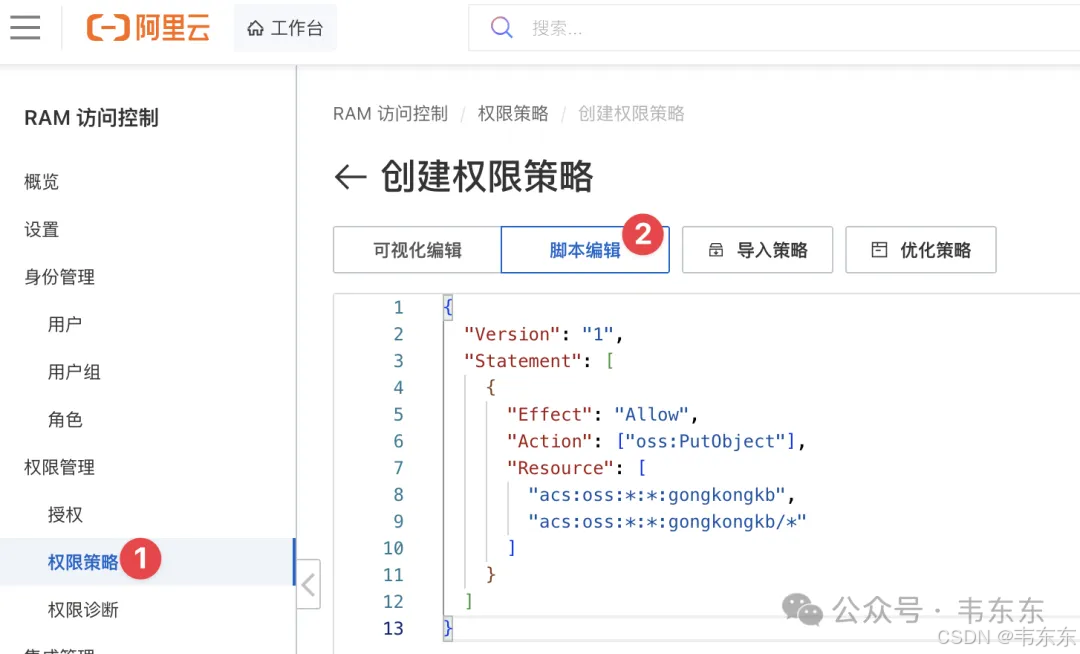1080x654 pixels.
Task: Go to 权限策略 breadcrumb link
Action: click(513, 114)
